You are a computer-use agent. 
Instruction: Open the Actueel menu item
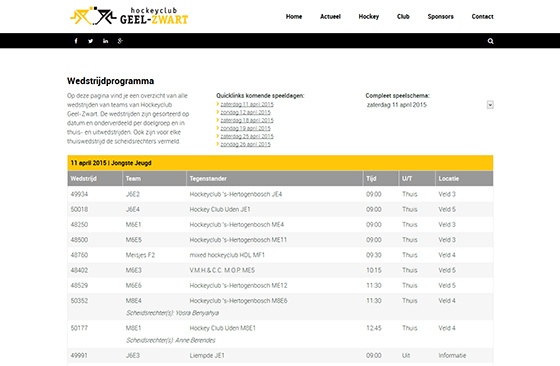coord(330,16)
